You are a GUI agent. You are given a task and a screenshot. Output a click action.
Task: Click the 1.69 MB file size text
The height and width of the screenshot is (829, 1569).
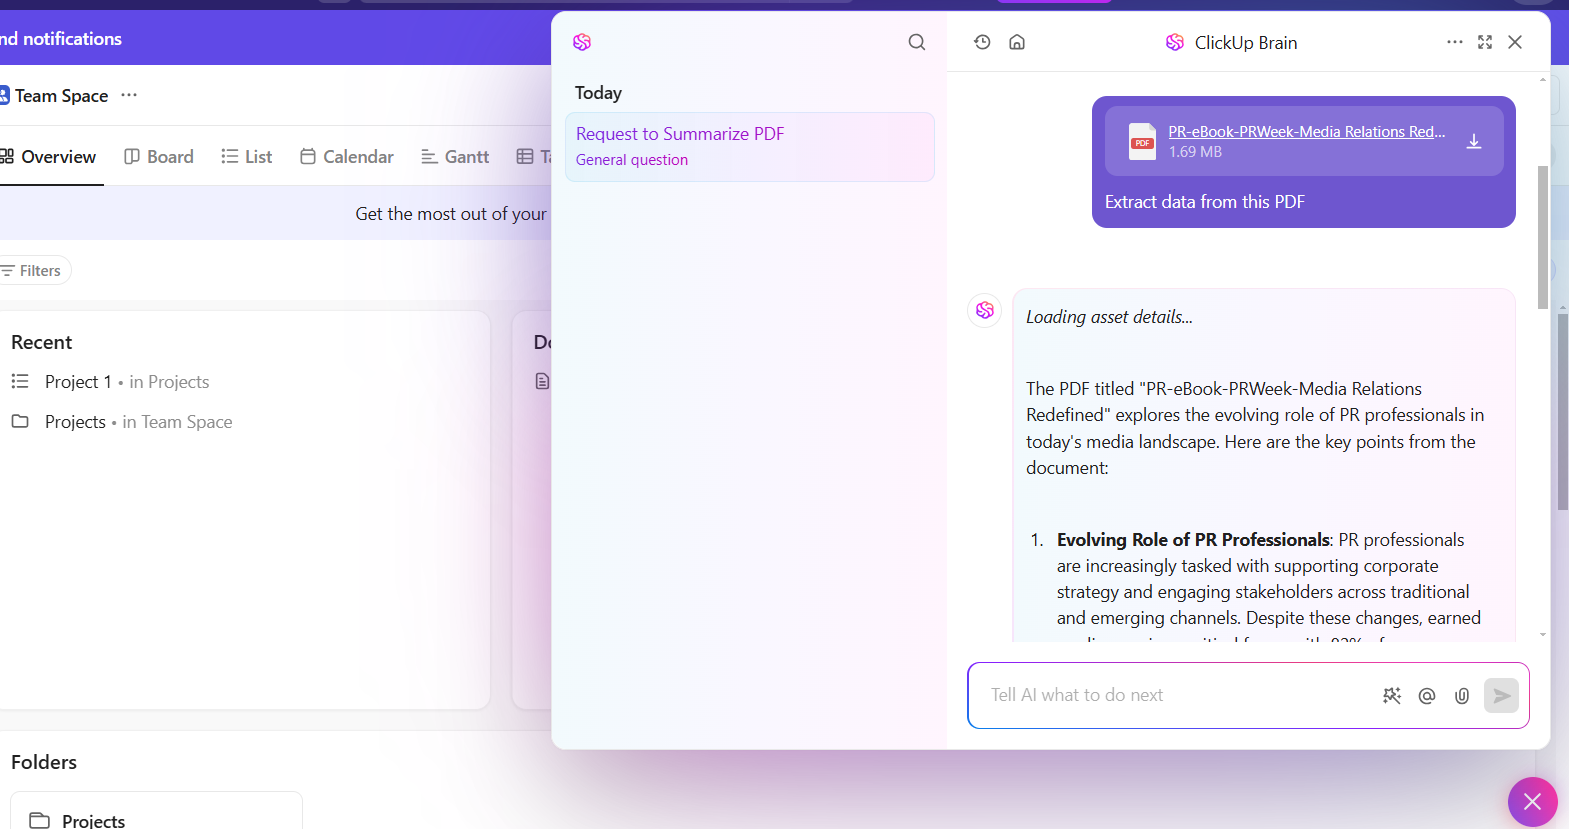1195,152
